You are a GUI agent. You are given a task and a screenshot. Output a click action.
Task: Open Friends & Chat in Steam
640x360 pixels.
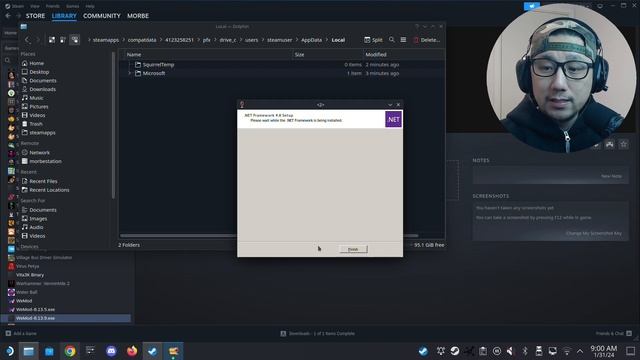pos(613,333)
